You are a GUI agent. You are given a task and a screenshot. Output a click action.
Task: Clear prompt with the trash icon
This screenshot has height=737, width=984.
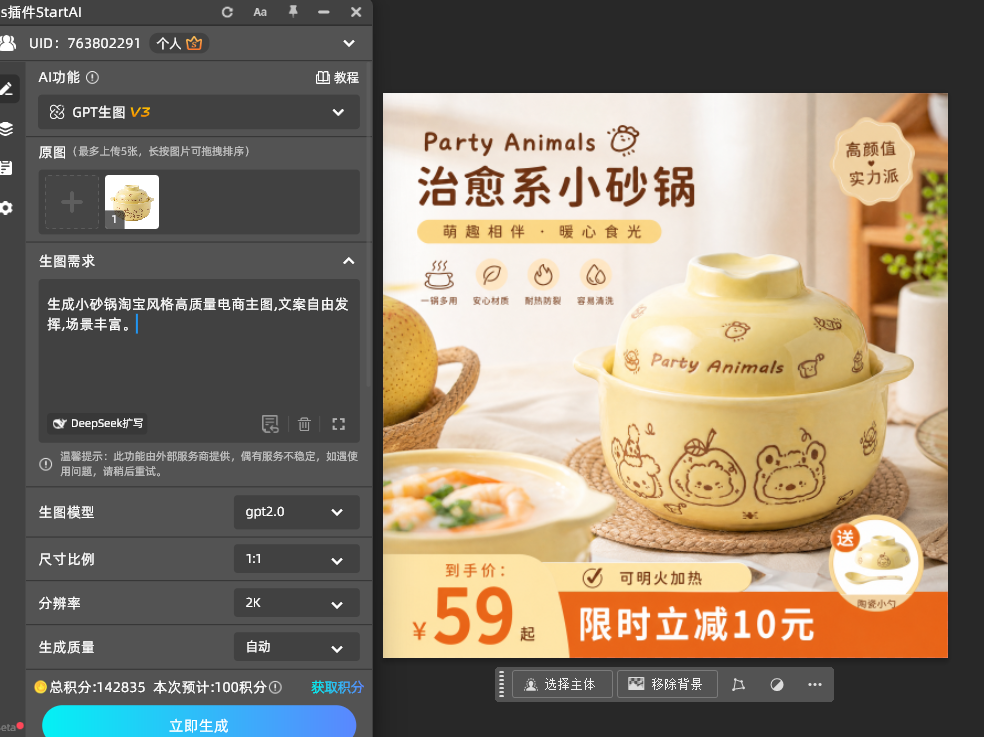pyautogui.click(x=304, y=424)
